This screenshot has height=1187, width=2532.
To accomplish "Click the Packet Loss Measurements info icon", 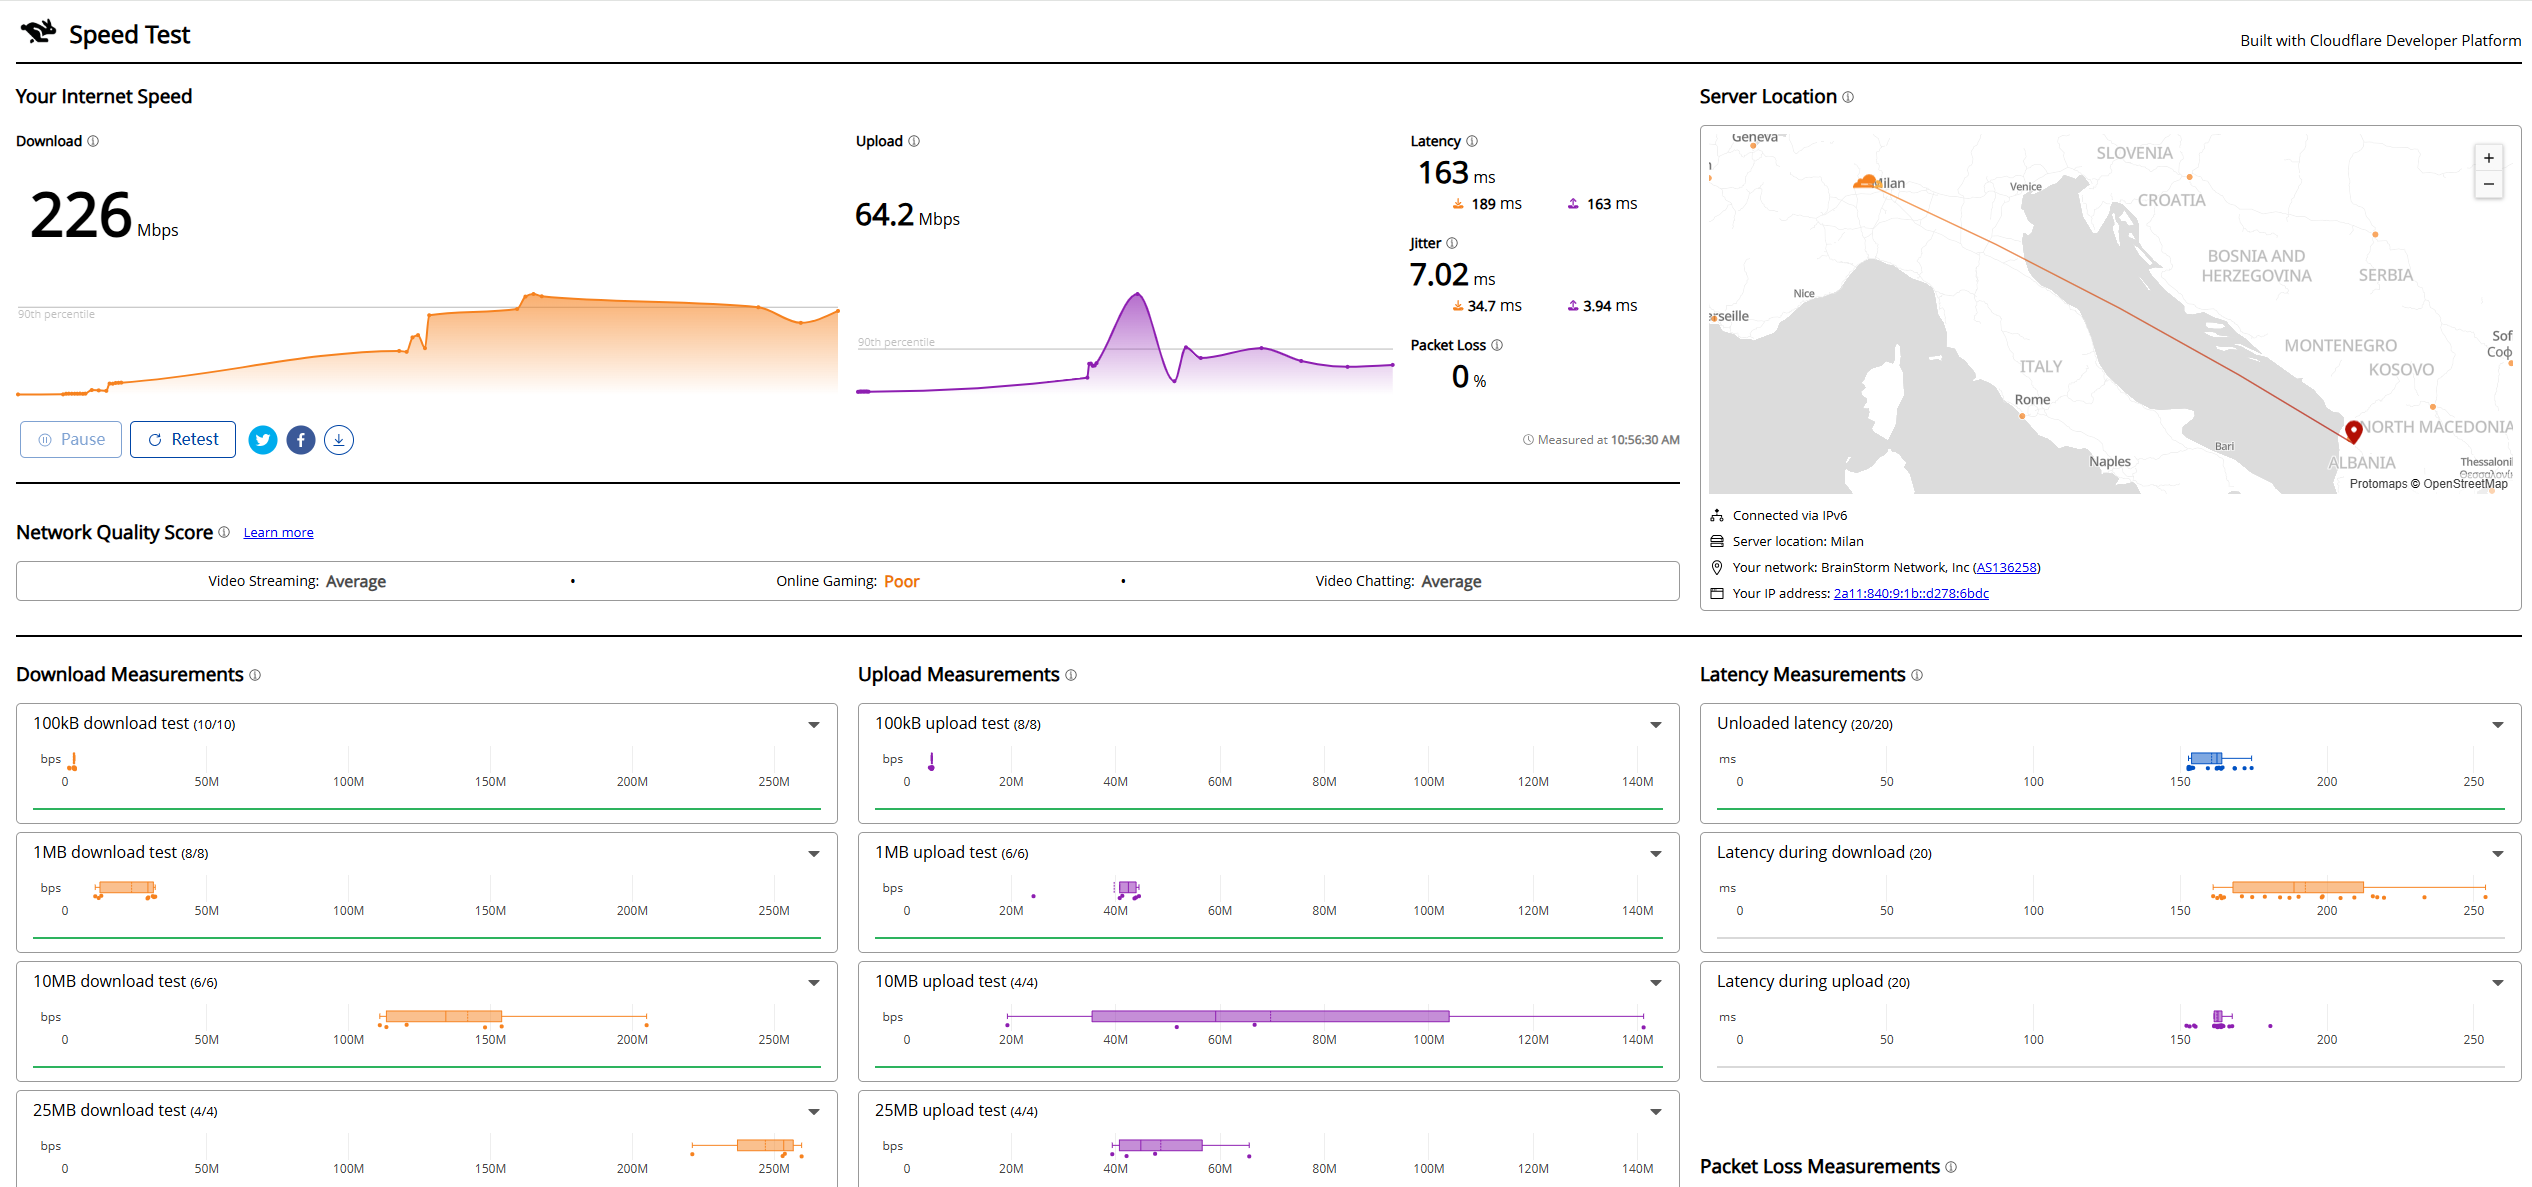I will click(x=1951, y=1167).
